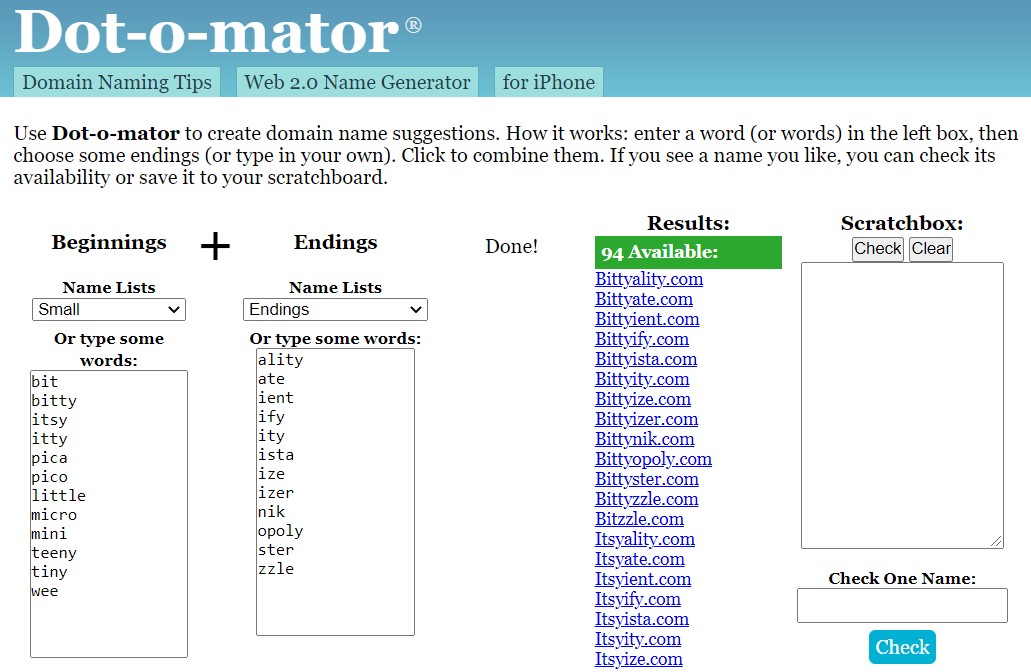Screen dimensions: 1031x672
Task: Open the Bittyopoly.com result link
Action: point(654,460)
